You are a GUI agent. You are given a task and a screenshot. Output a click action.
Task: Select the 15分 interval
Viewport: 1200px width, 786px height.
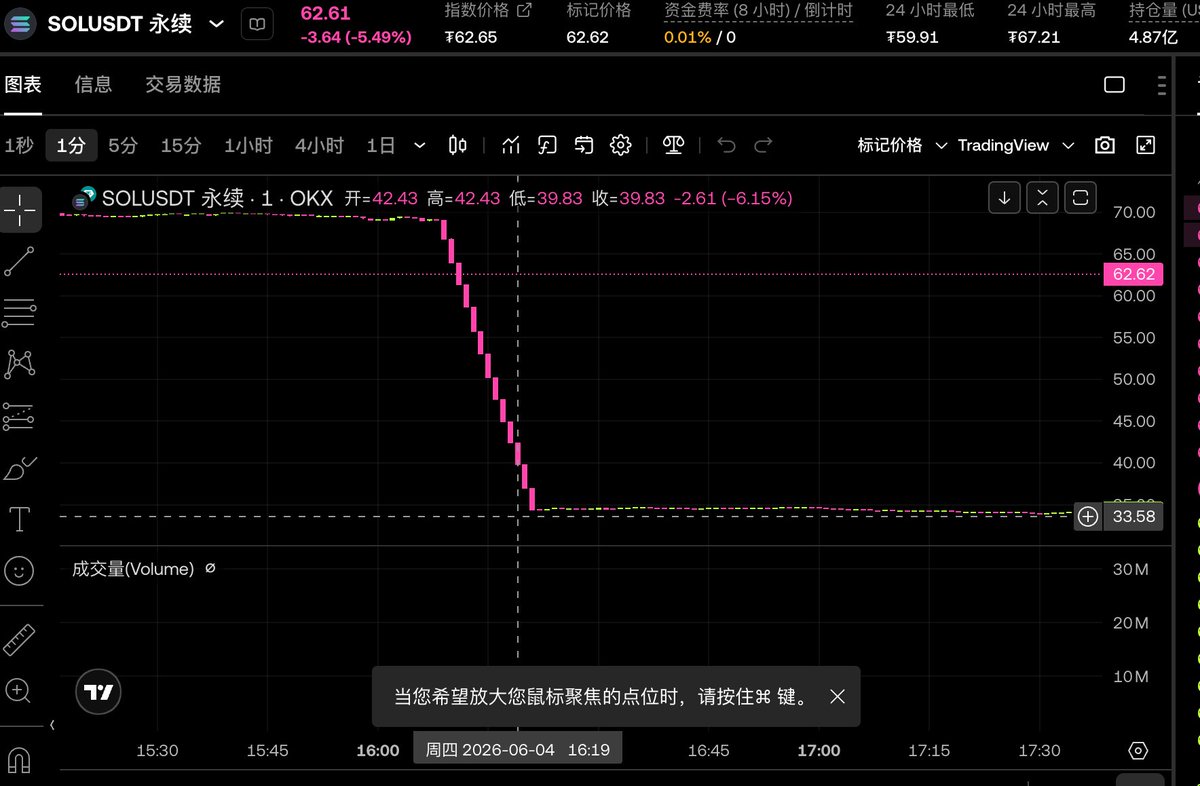click(181, 145)
